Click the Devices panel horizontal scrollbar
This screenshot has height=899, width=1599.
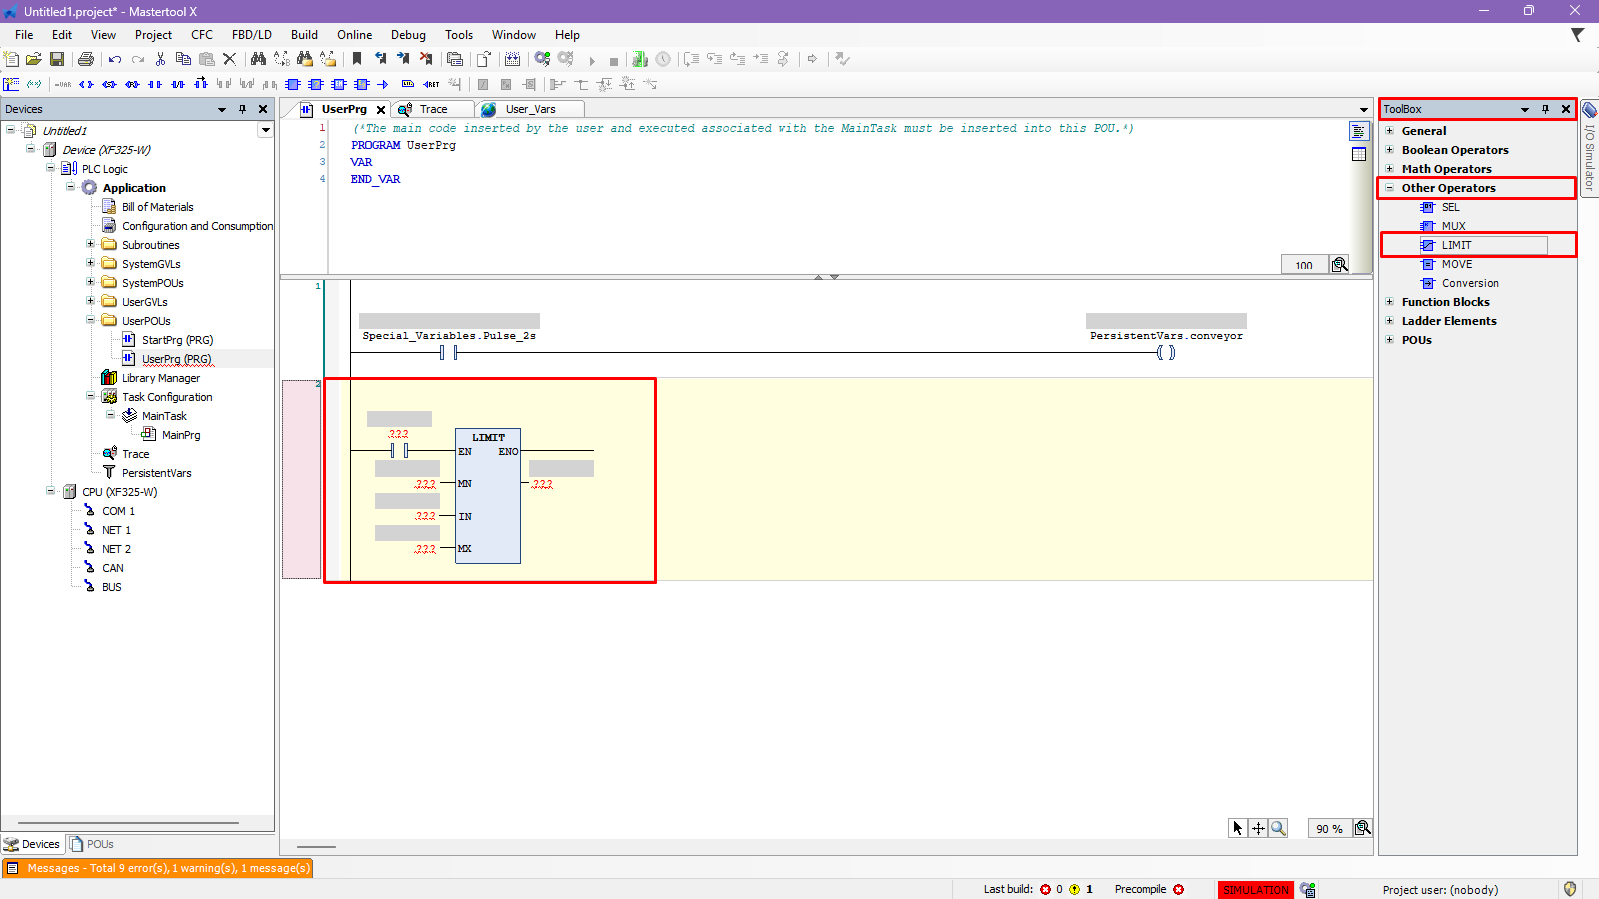pos(128,823)
